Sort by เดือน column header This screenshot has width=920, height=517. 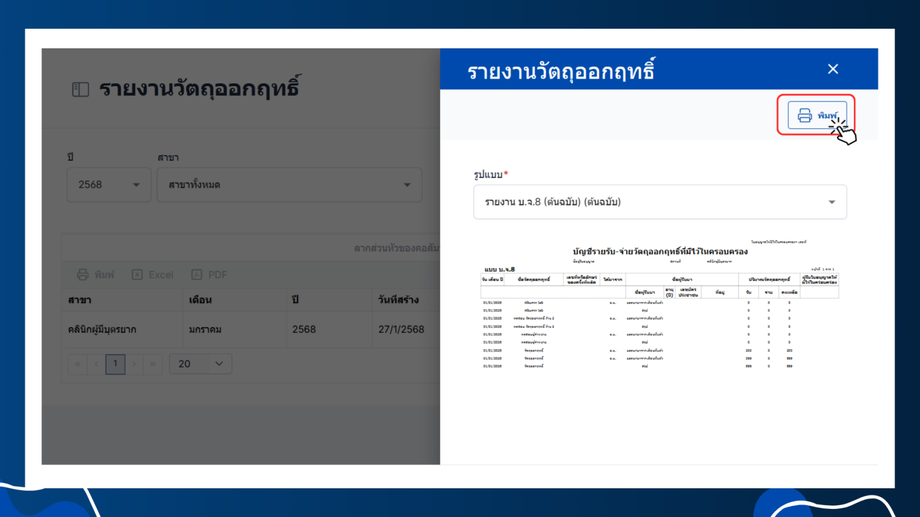pos(234,300)
